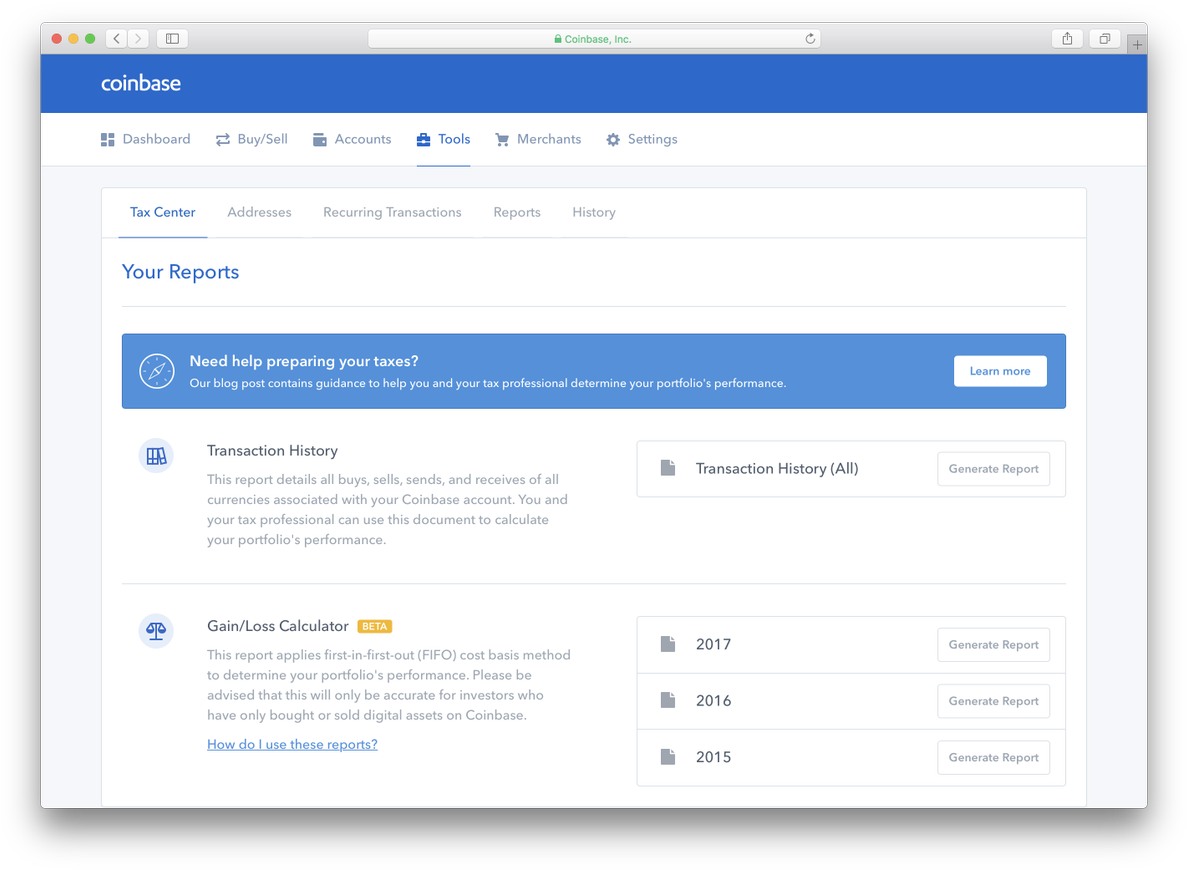Open Settings using the gear icon
This screenshot has height=870, width=1187.
coord(613,139)
